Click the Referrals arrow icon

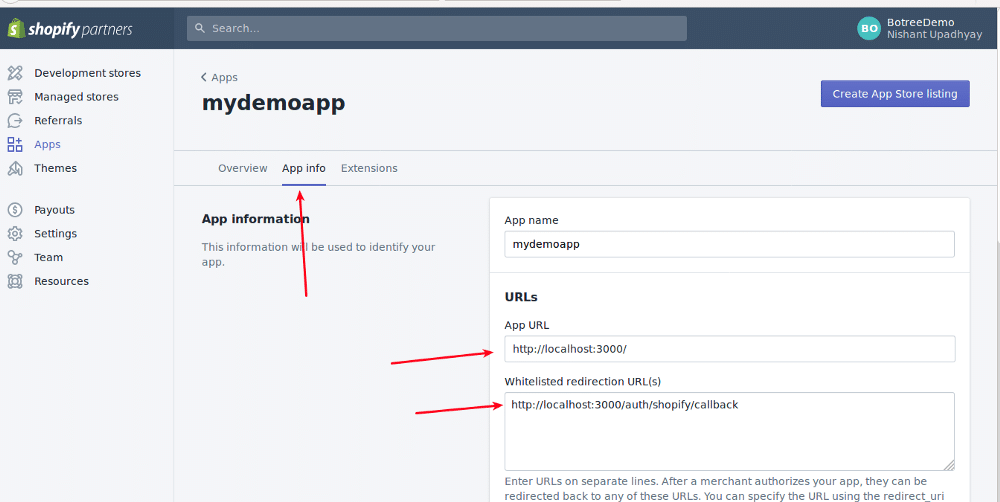point(15,121)
